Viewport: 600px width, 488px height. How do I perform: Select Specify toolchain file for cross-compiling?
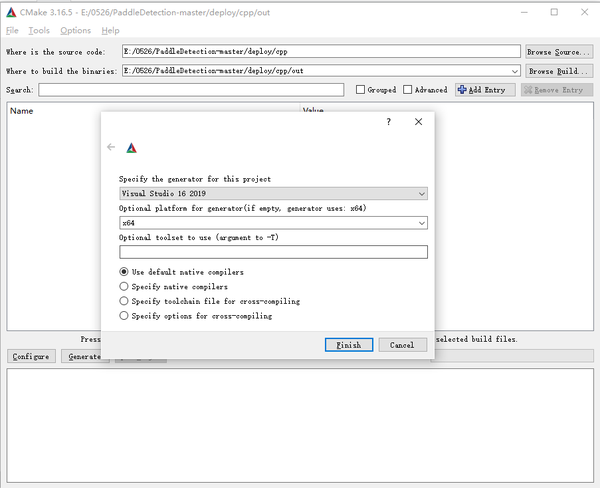coord(124,301)
